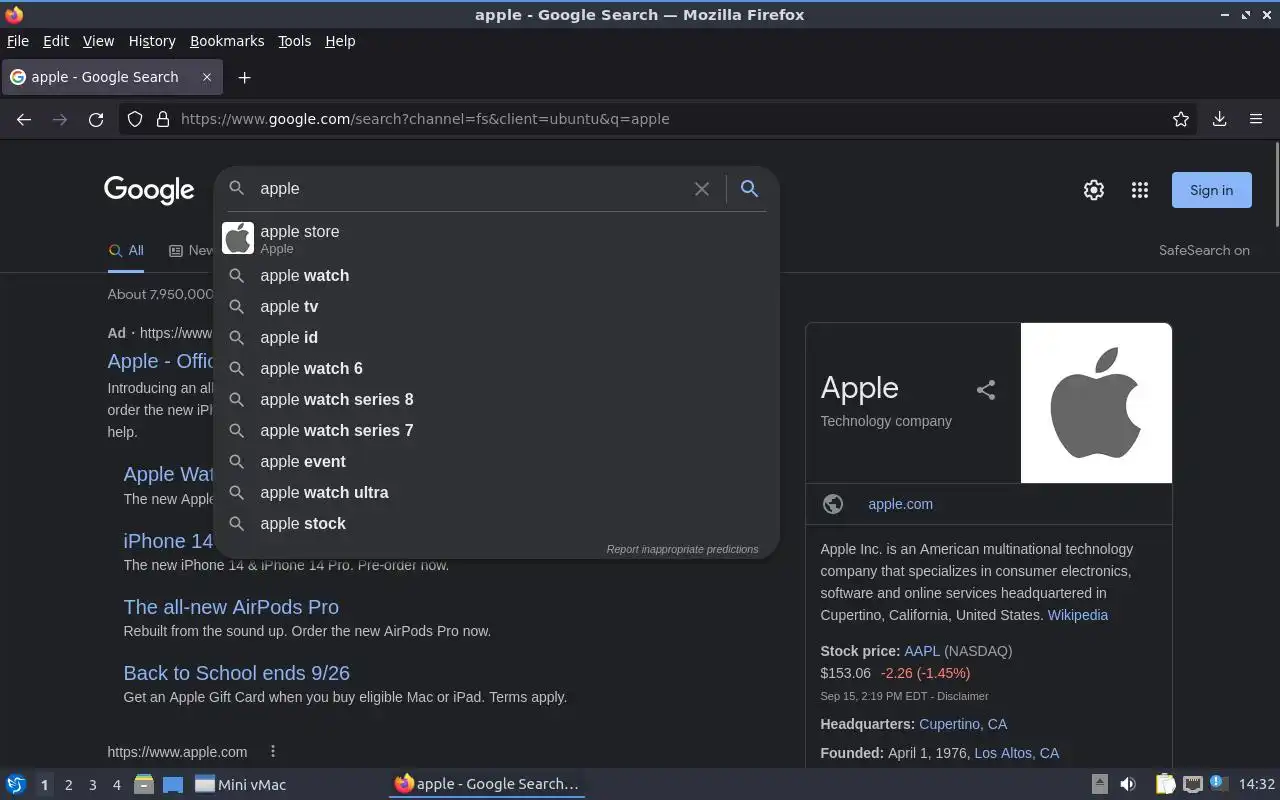Close the apple - Google Search tab
Image resolution: width=1280 pixels, height=800 pixels.
click(x=207, y=77)
